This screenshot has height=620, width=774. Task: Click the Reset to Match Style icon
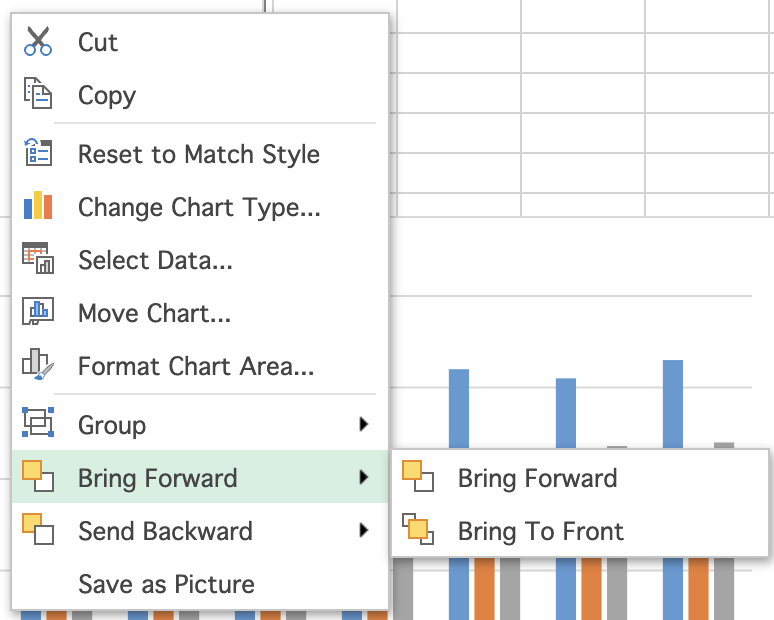[x=38, y=154]
